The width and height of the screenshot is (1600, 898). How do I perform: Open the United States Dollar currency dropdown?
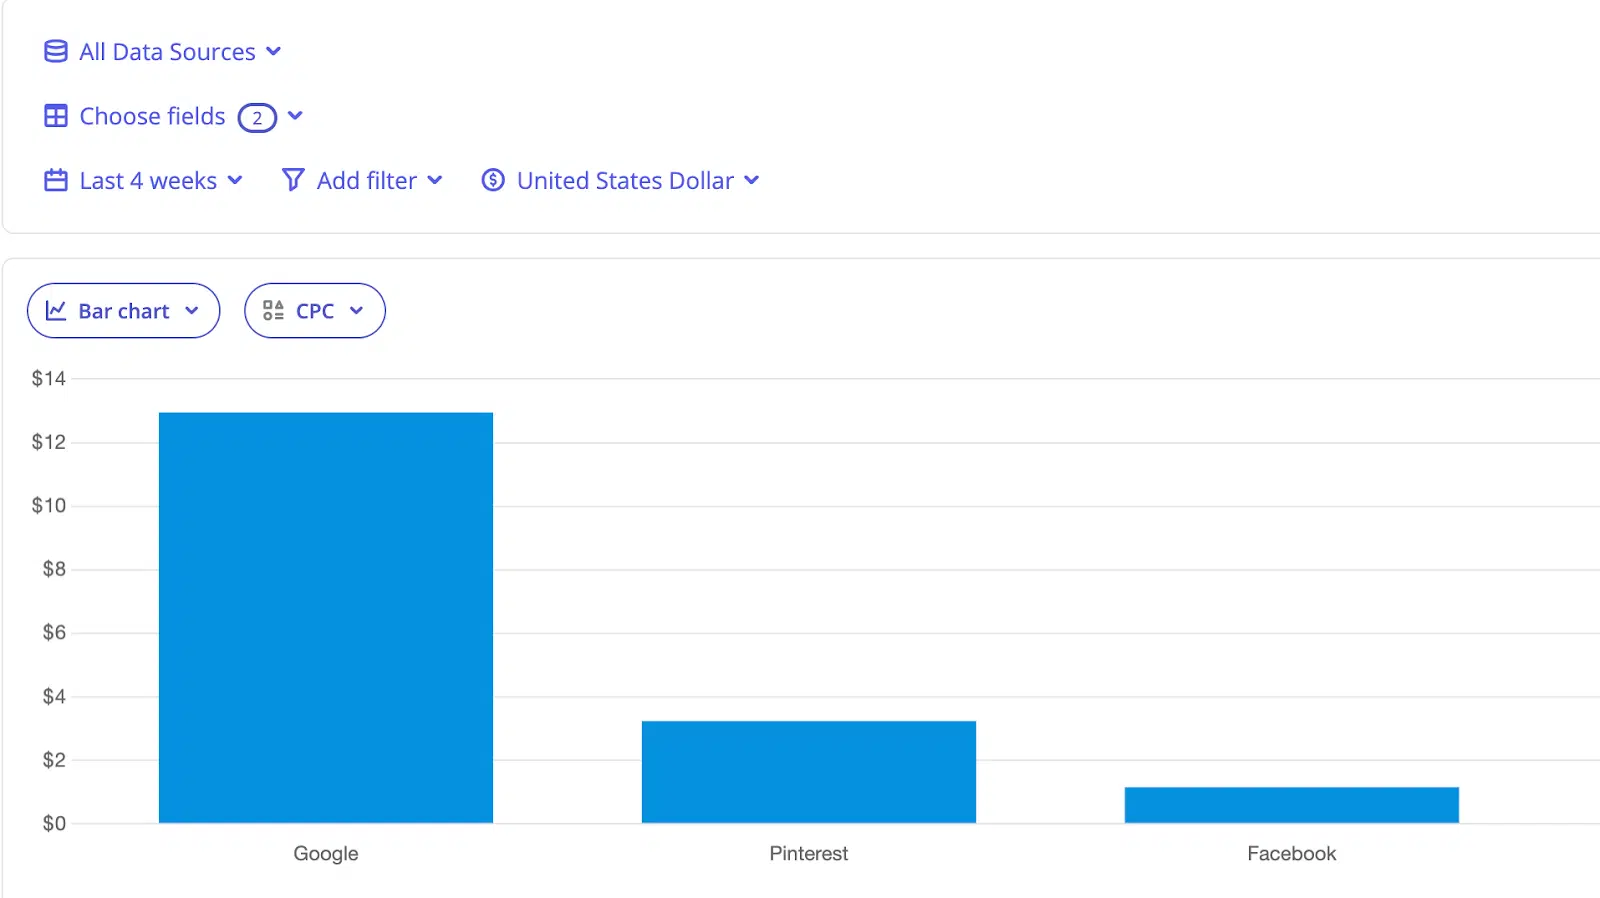coord(621,181)
